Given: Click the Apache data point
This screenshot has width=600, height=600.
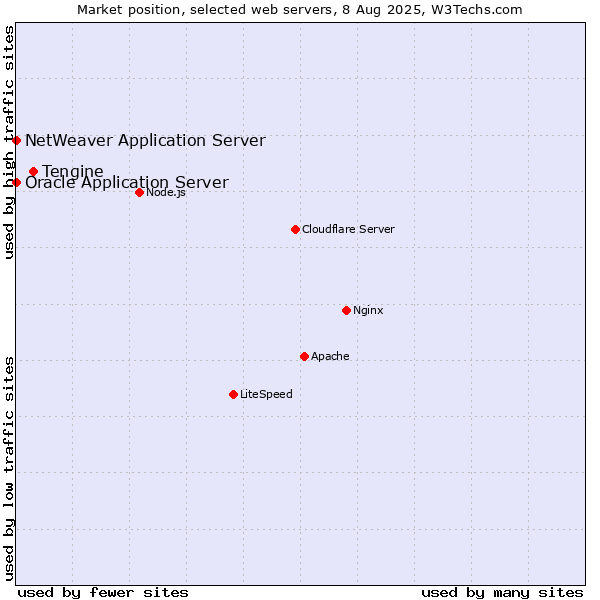Looking at the screenshot, I should pos(305,357).
